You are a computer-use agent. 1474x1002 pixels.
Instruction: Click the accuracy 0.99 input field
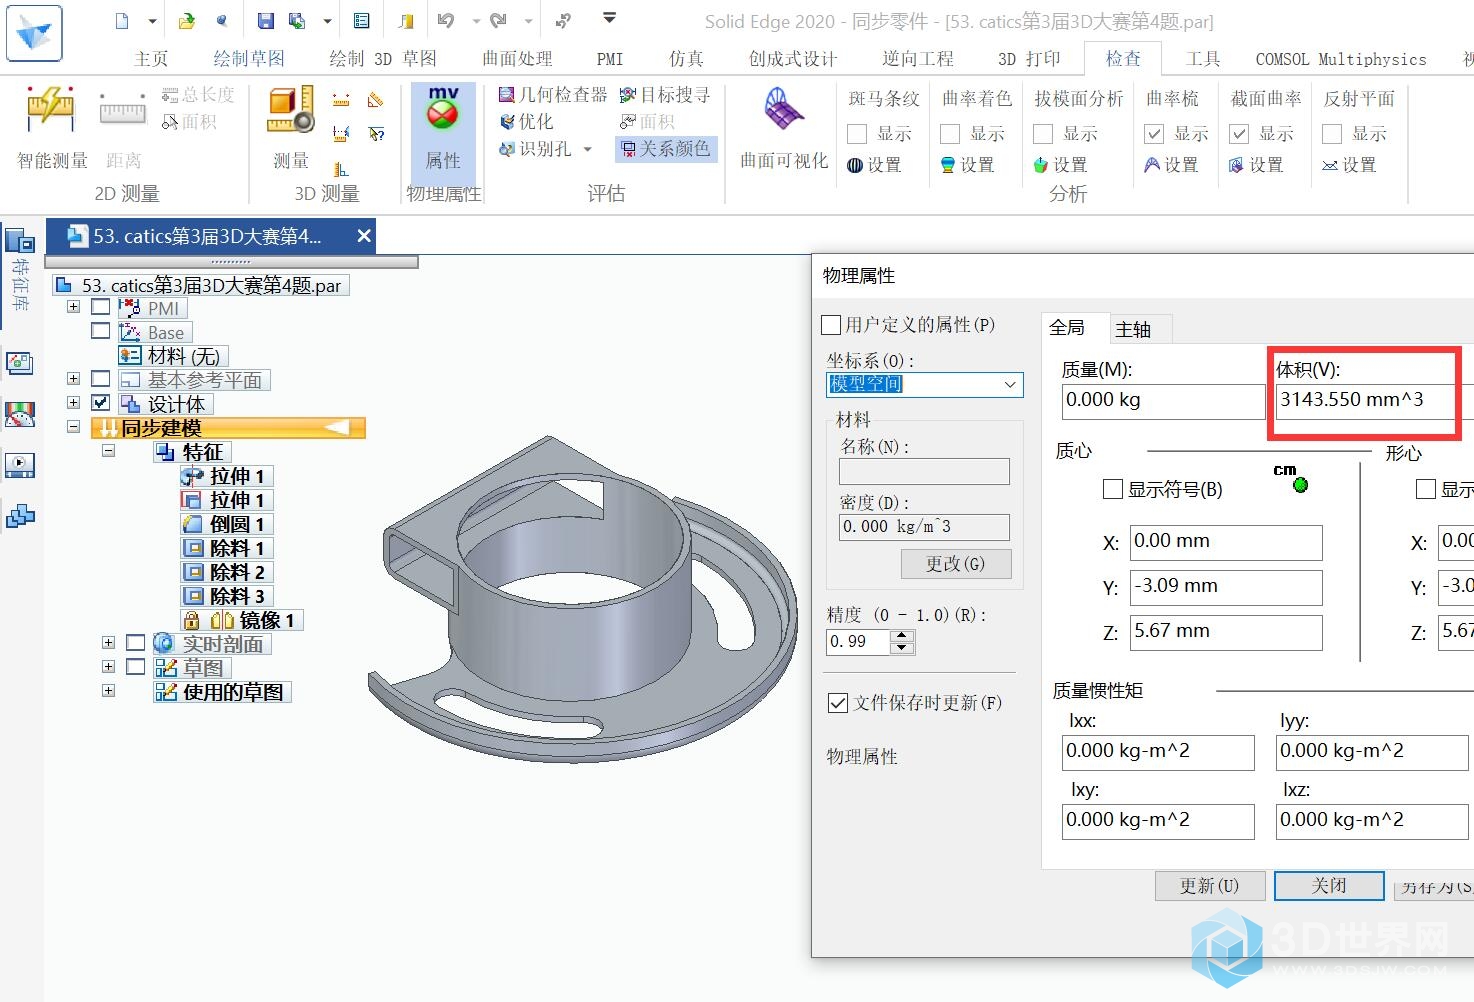coord(858,641)
